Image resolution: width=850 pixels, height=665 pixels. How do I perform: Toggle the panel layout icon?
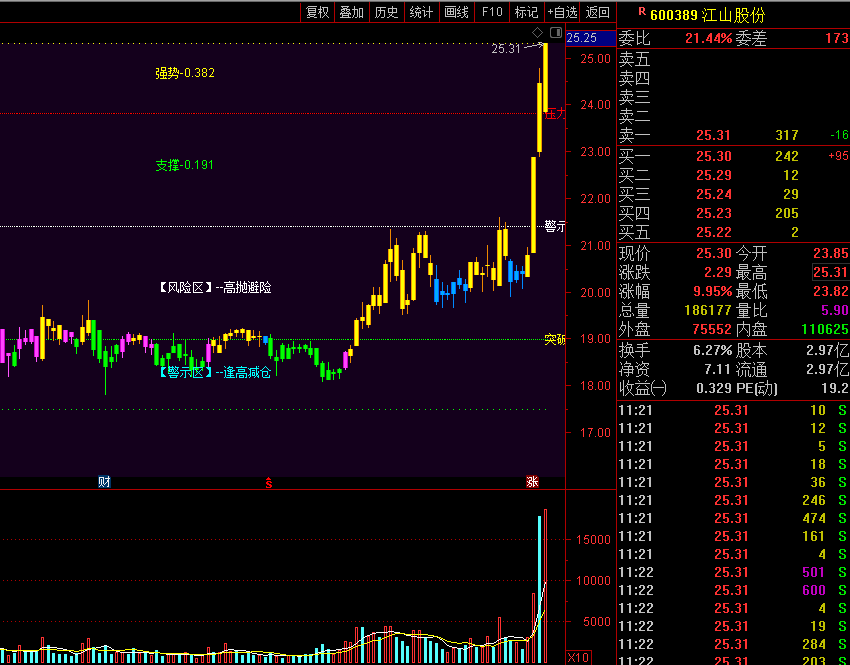[556, 32]
